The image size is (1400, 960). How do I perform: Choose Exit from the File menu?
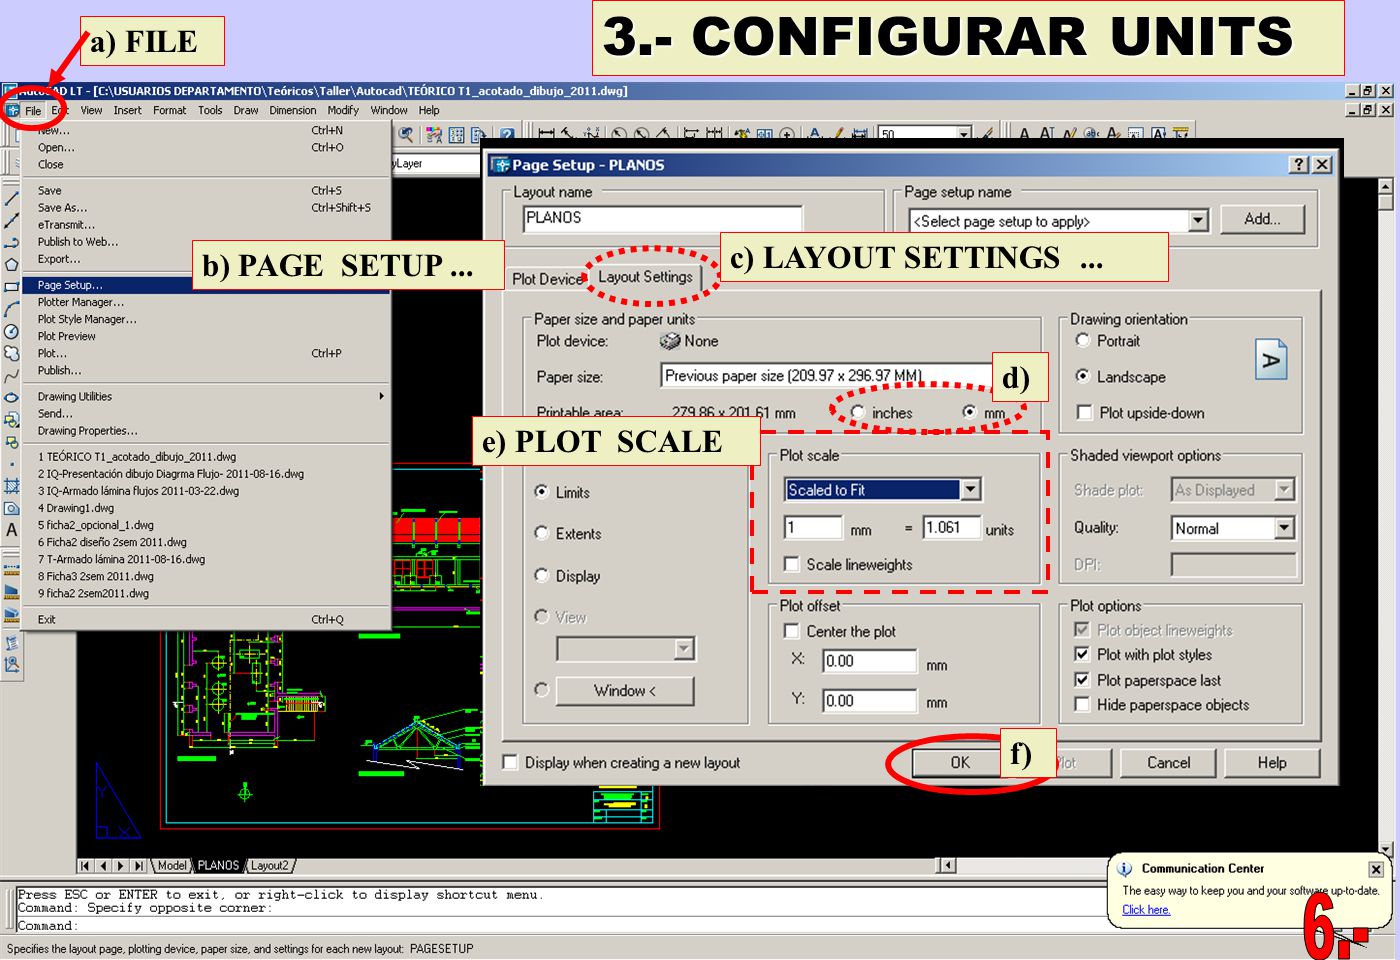[206, 620]
